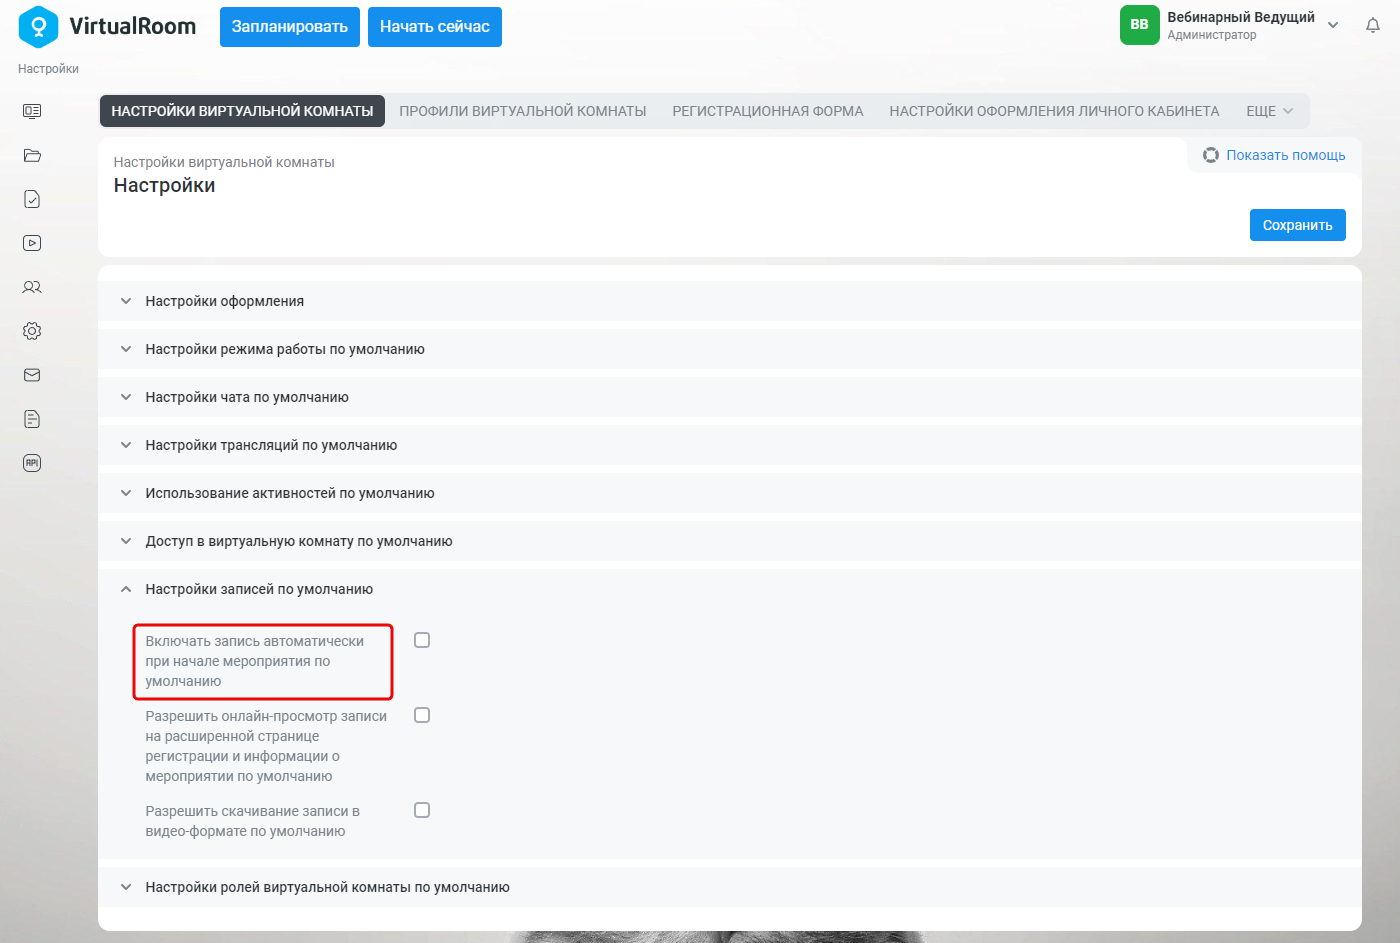
Task: Click the Вебинарный Ведущий user name
Action: [1241, 17]
